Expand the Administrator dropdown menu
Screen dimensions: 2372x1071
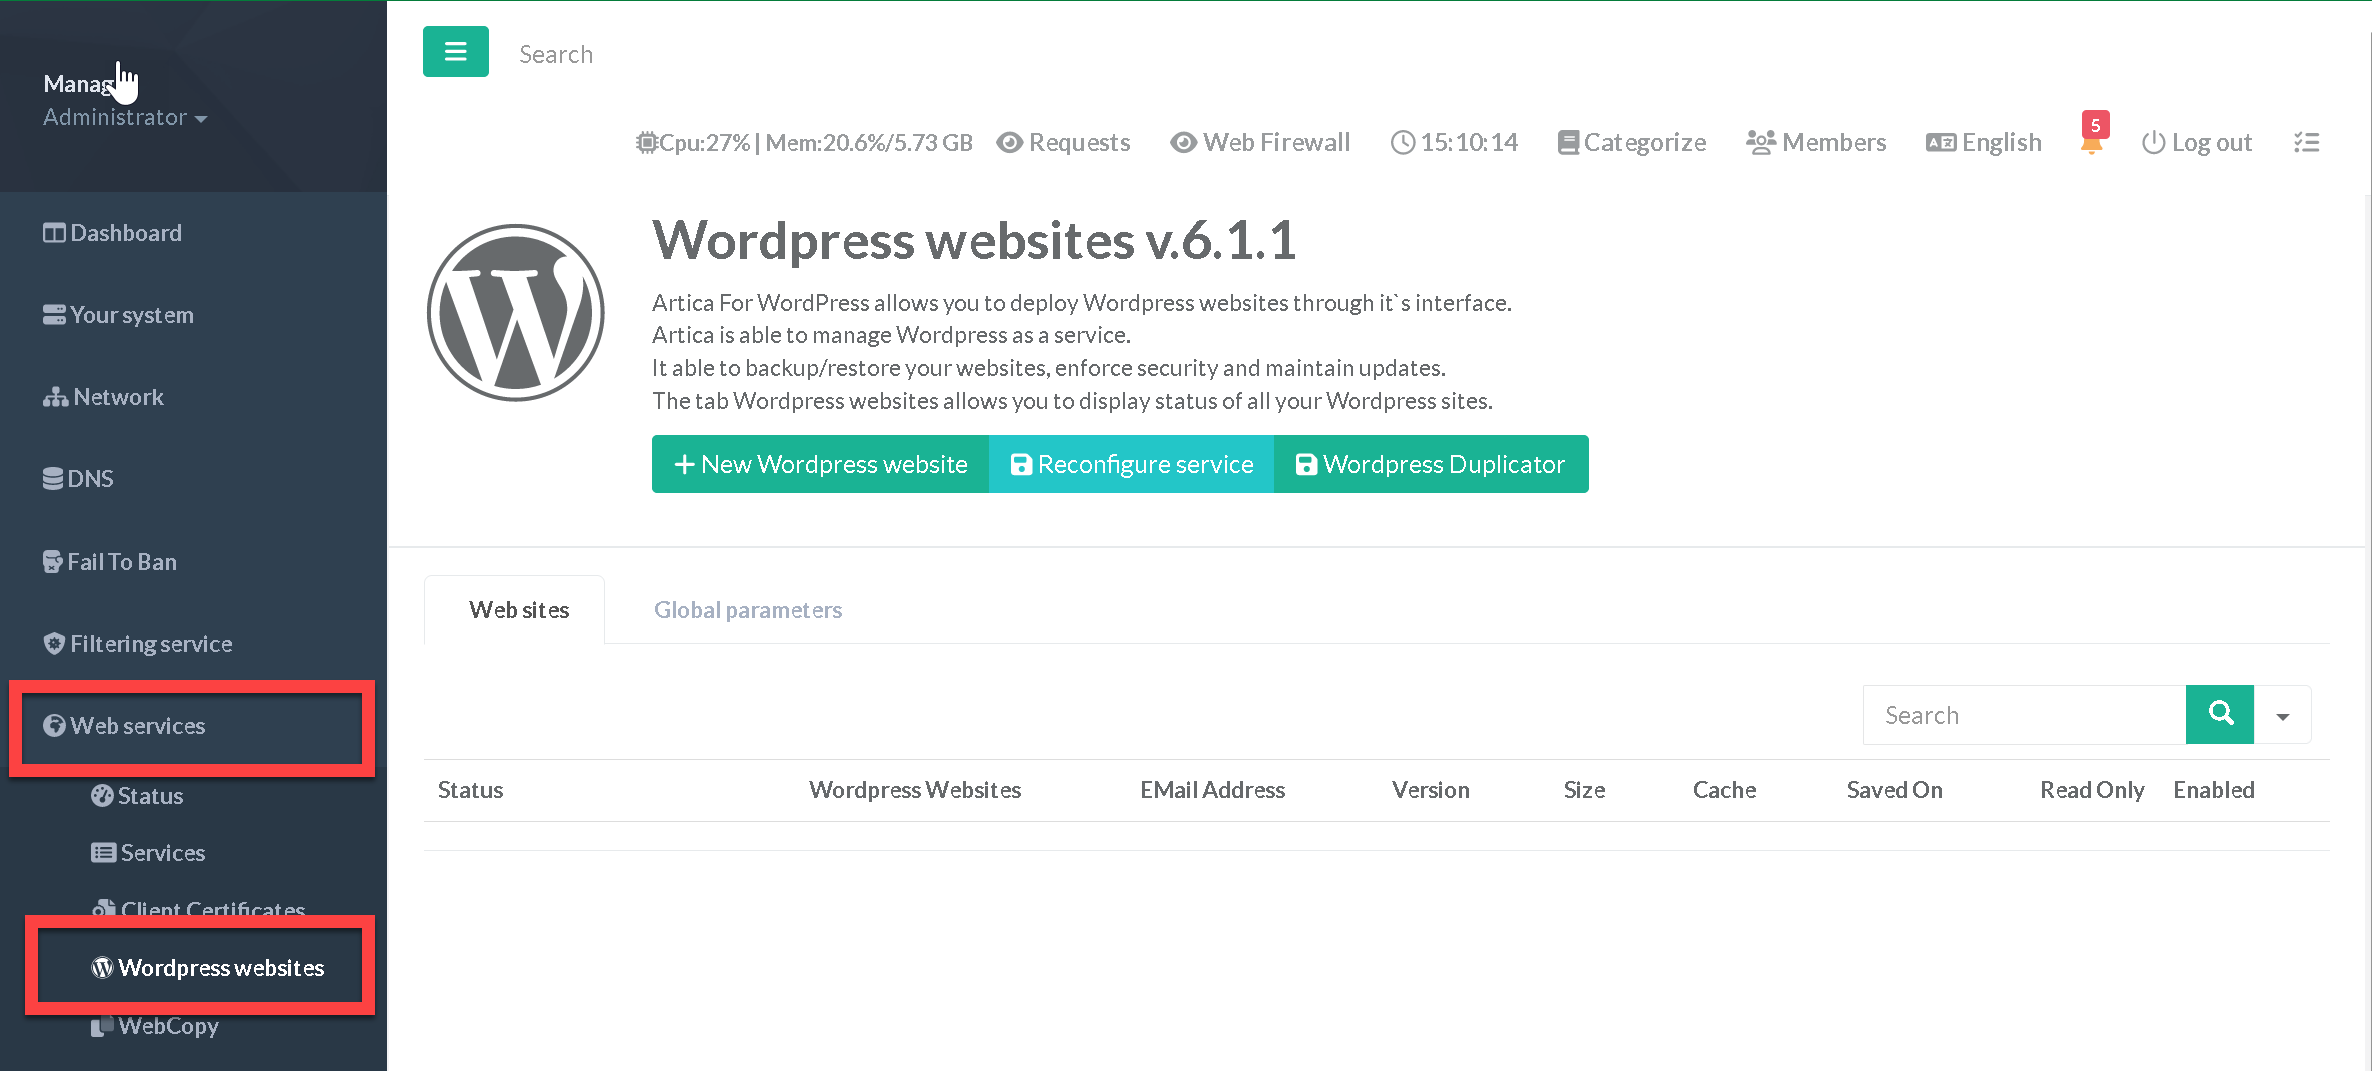click(125, 118)
